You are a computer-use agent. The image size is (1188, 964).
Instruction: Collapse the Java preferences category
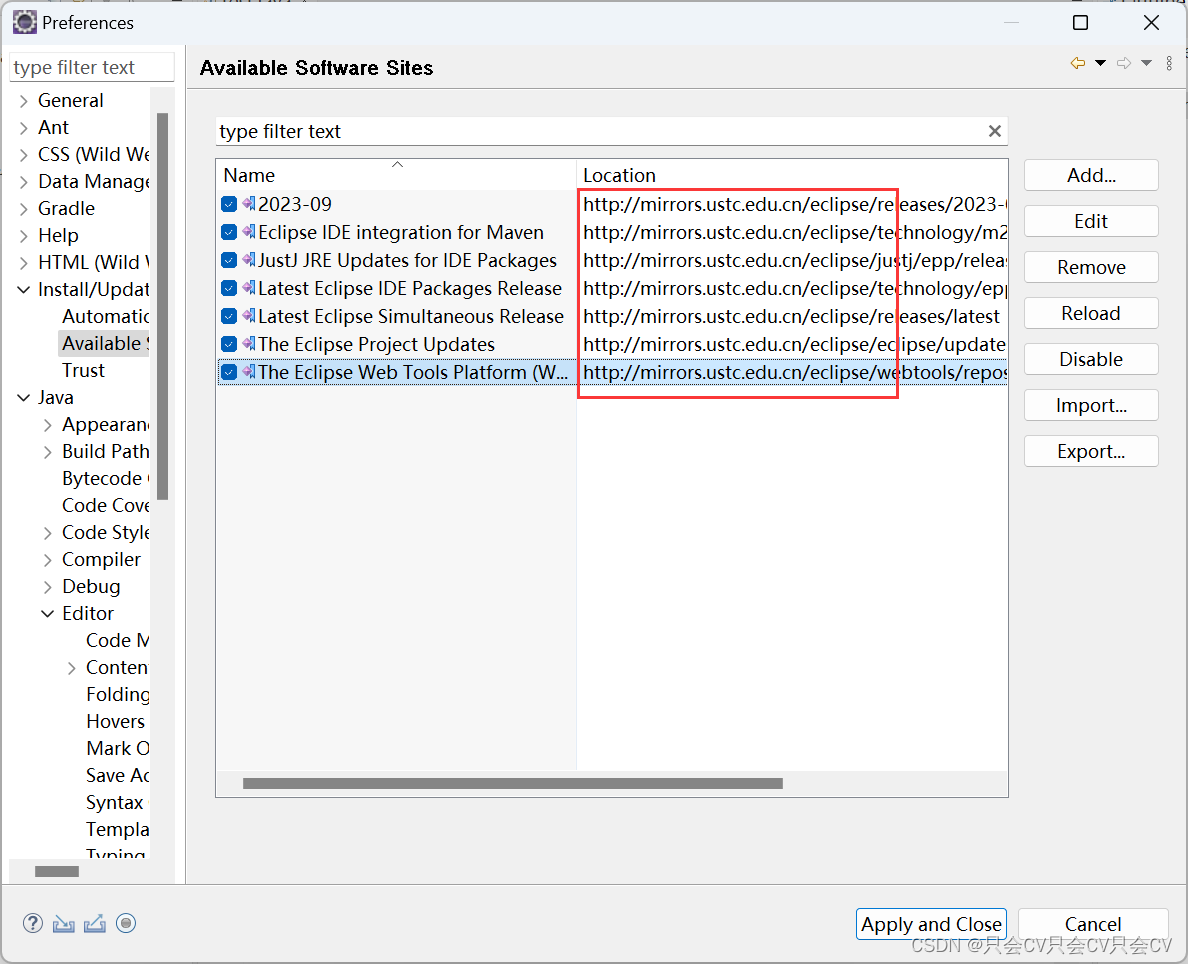pos(24,398)
